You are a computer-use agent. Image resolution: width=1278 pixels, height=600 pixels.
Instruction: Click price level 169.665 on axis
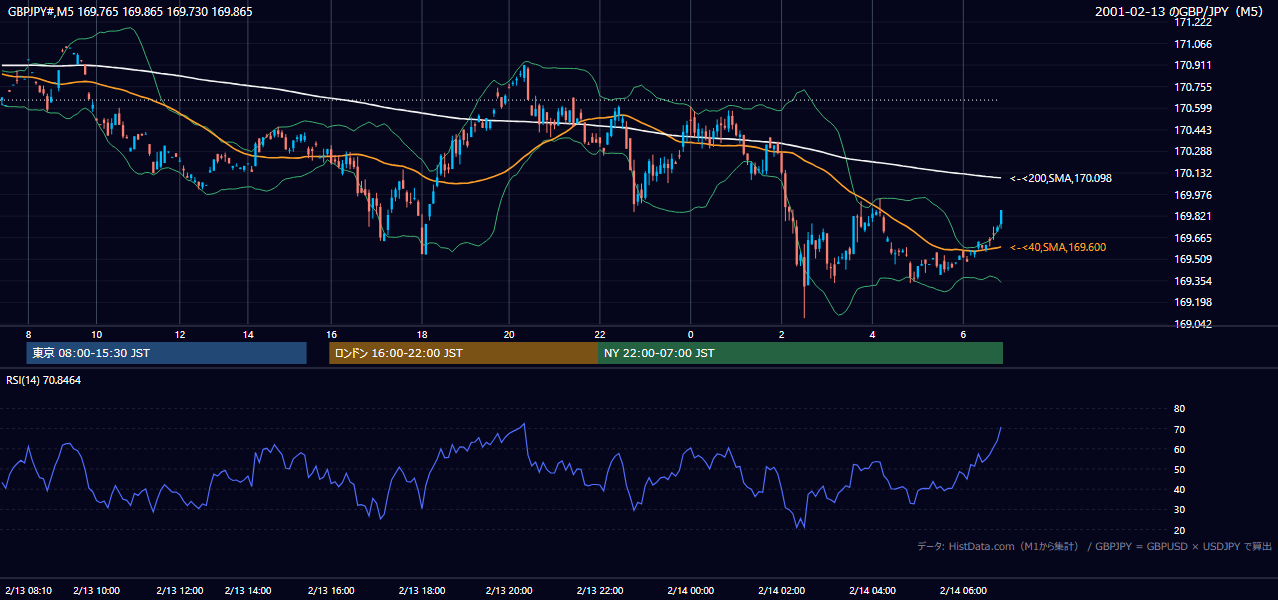[1193, 238]
